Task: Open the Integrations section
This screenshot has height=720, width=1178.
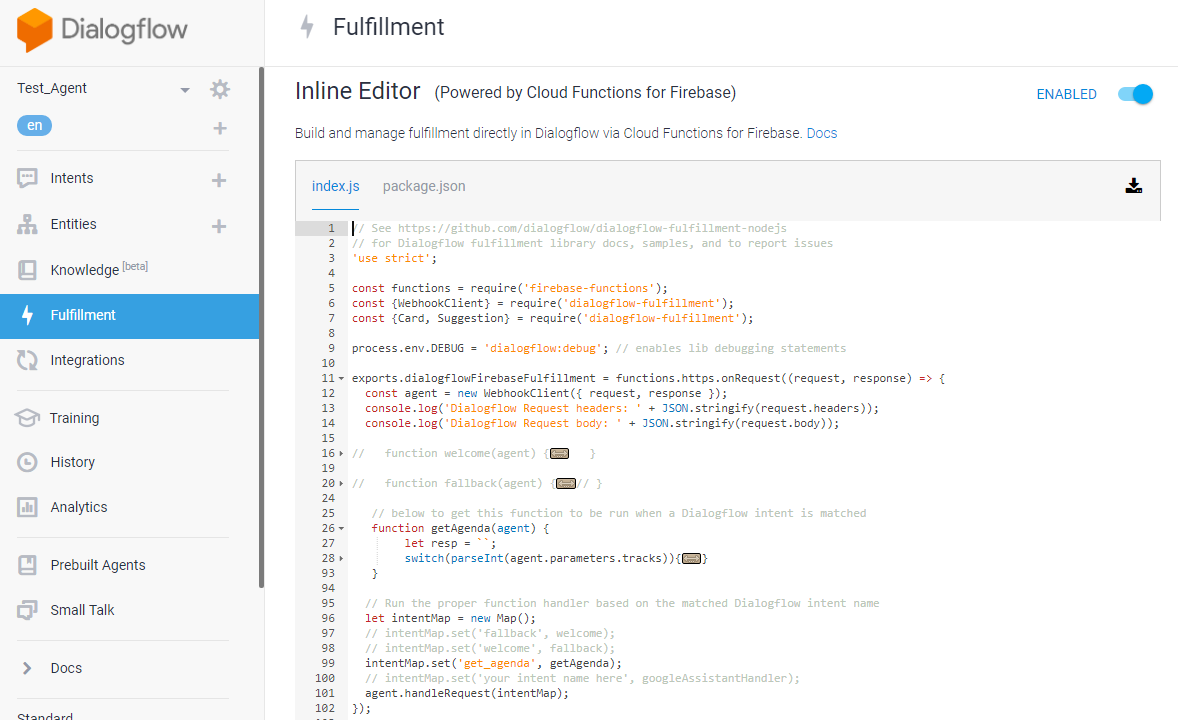Action: 87,360
